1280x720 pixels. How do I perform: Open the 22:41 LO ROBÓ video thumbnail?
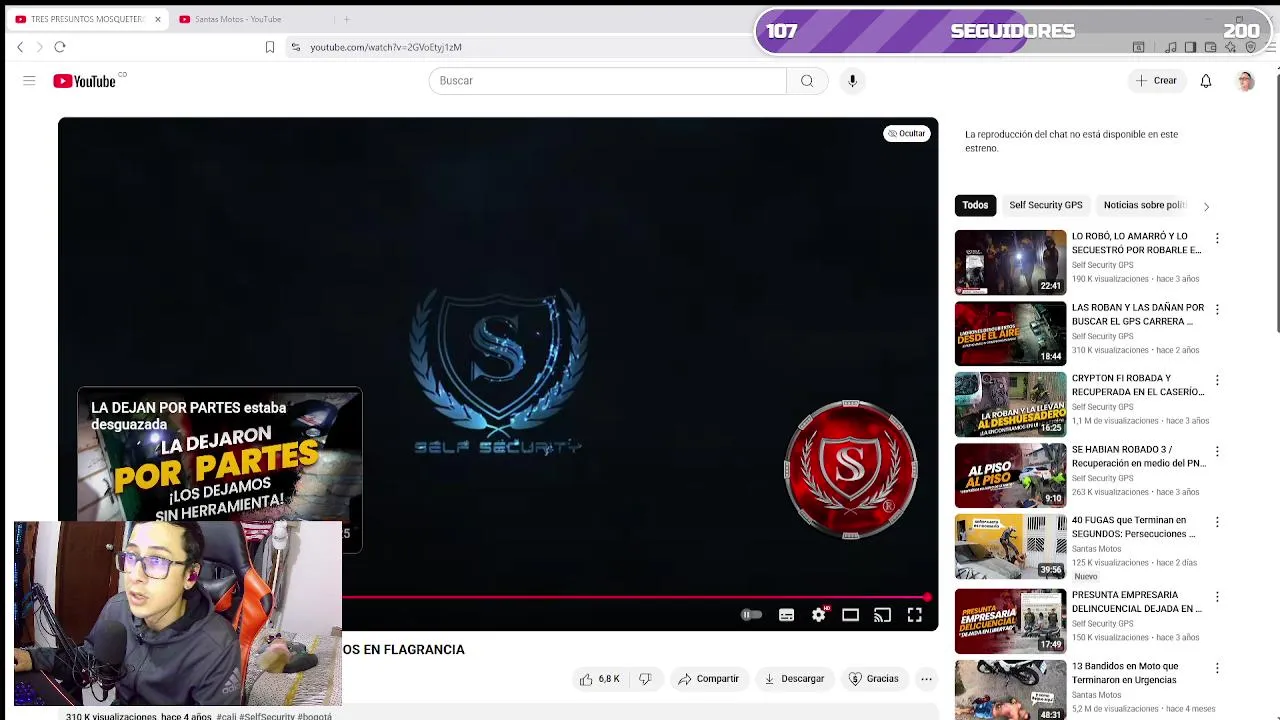pos(1010,262)
